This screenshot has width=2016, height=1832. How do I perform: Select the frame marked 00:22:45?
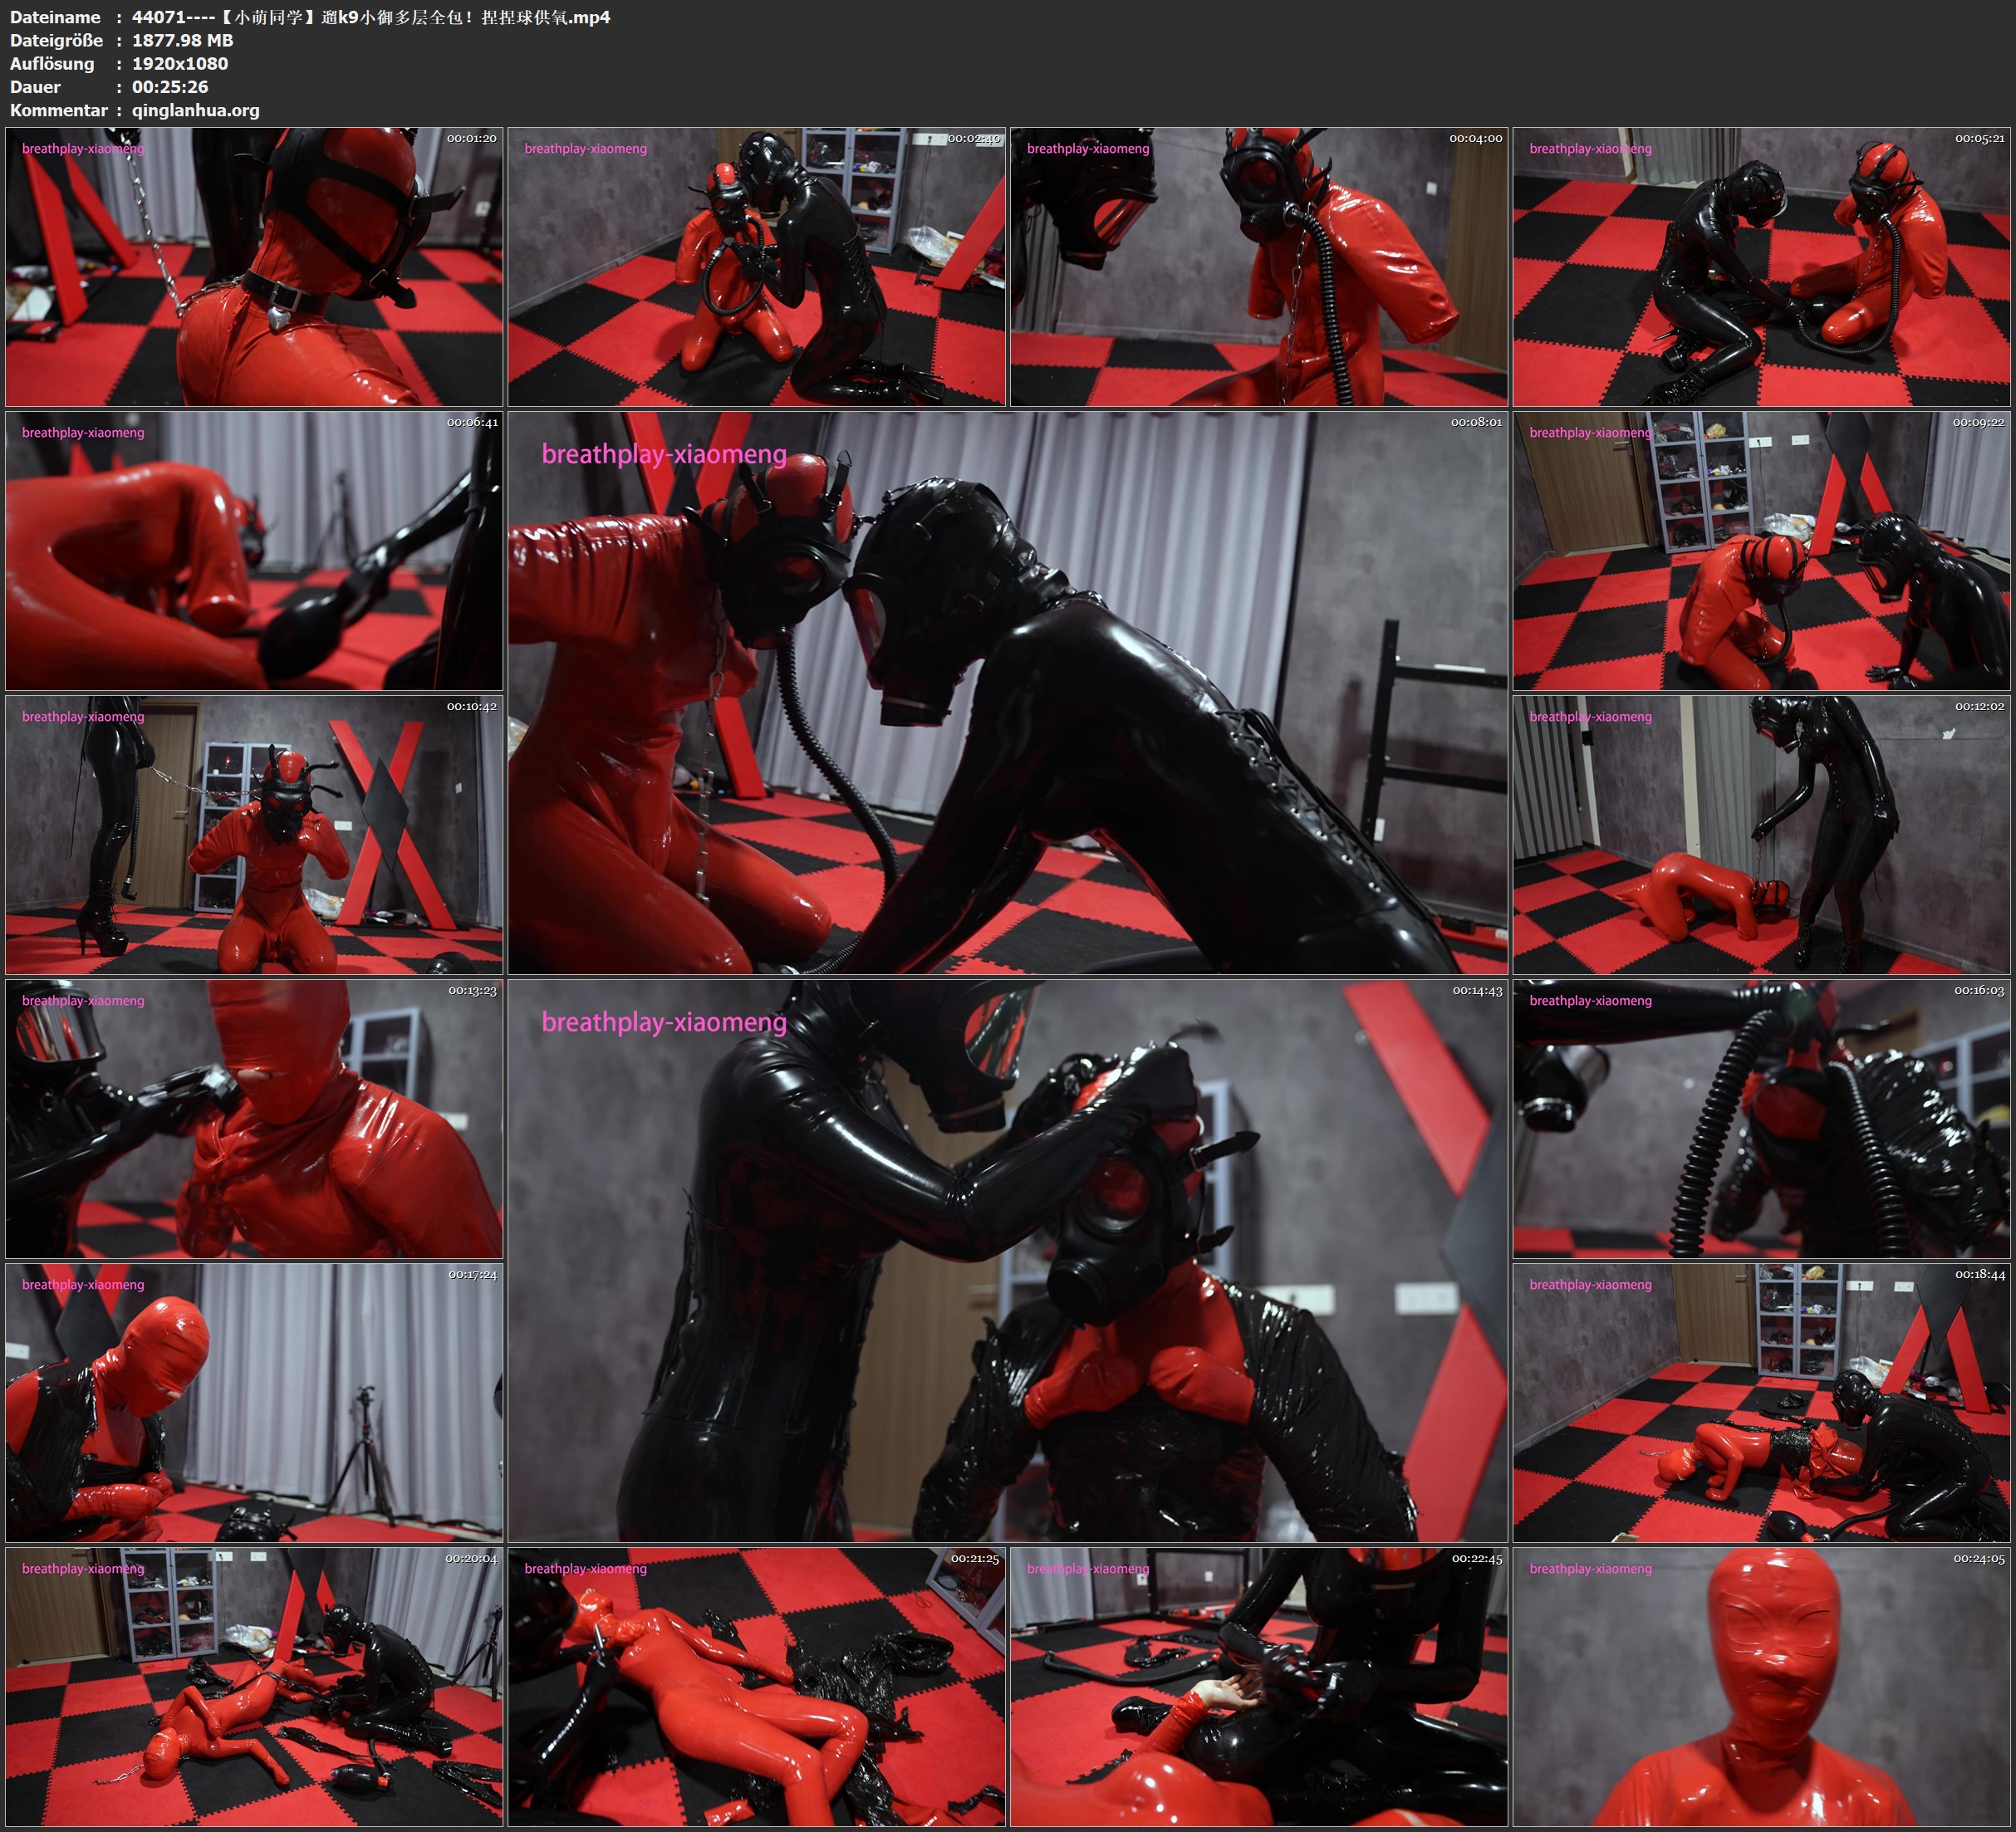click(x=1258, y=1686)
